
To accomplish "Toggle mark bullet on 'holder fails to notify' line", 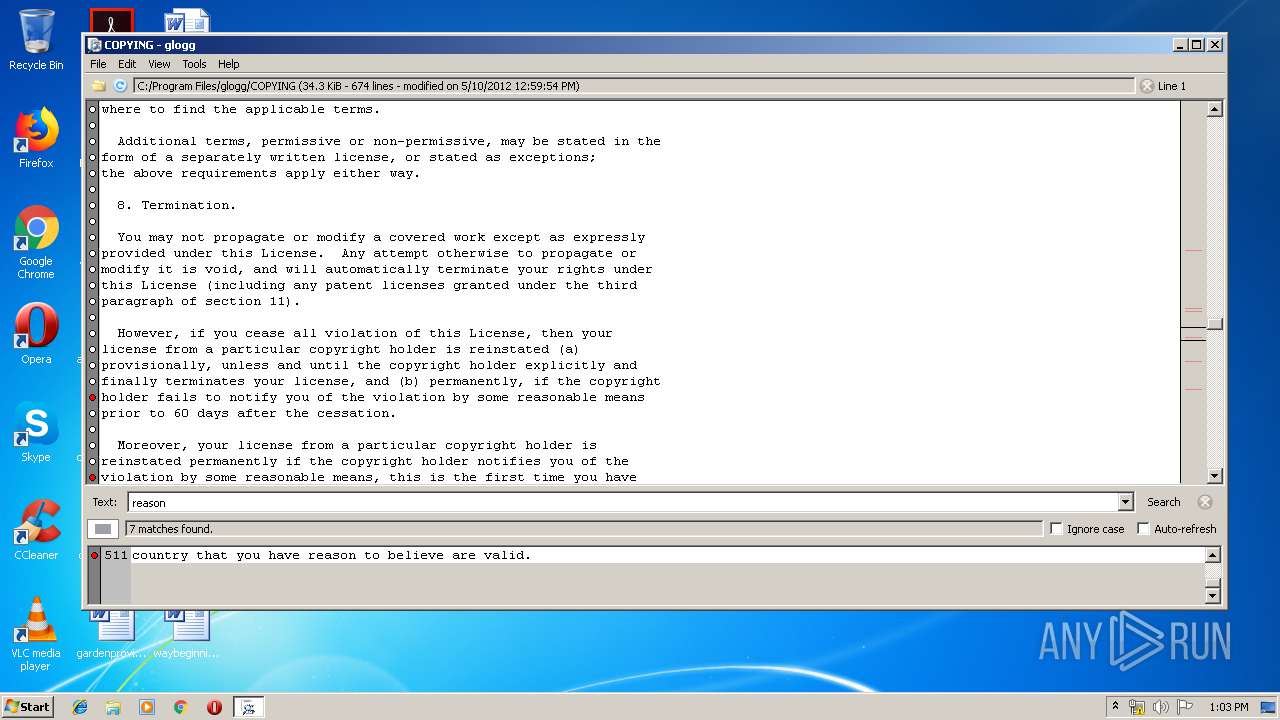I will (93, 397).
